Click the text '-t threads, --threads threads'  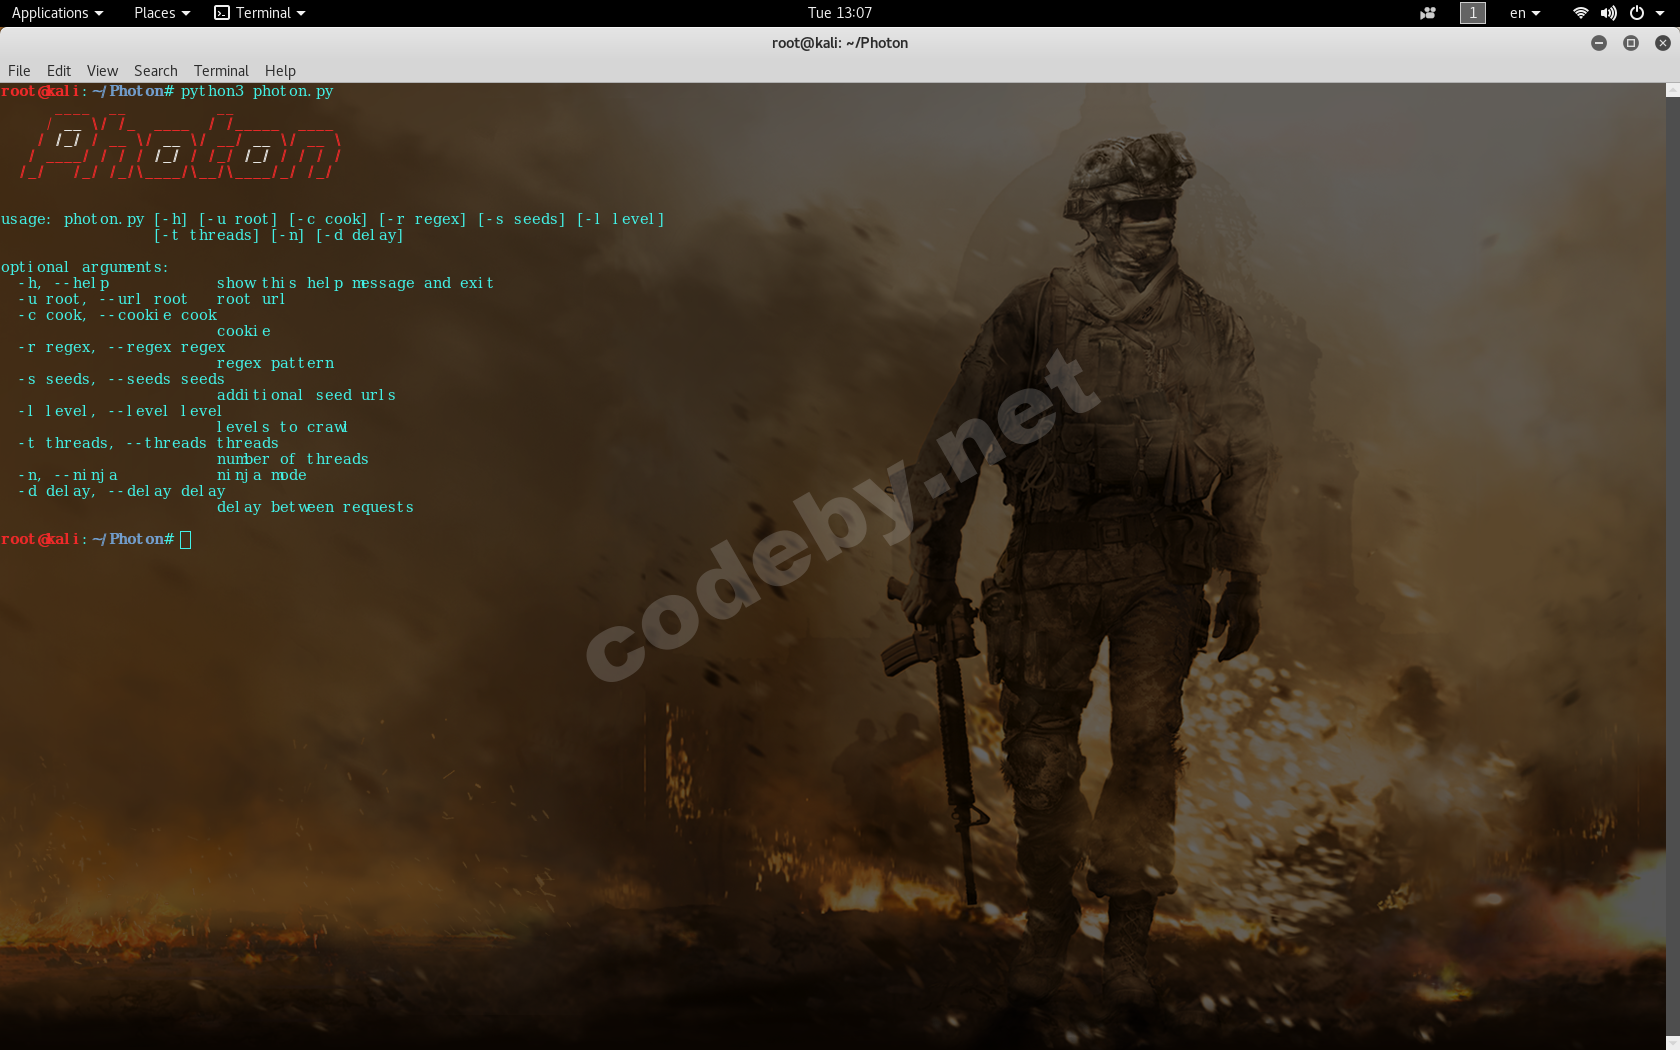pos(148,443)
